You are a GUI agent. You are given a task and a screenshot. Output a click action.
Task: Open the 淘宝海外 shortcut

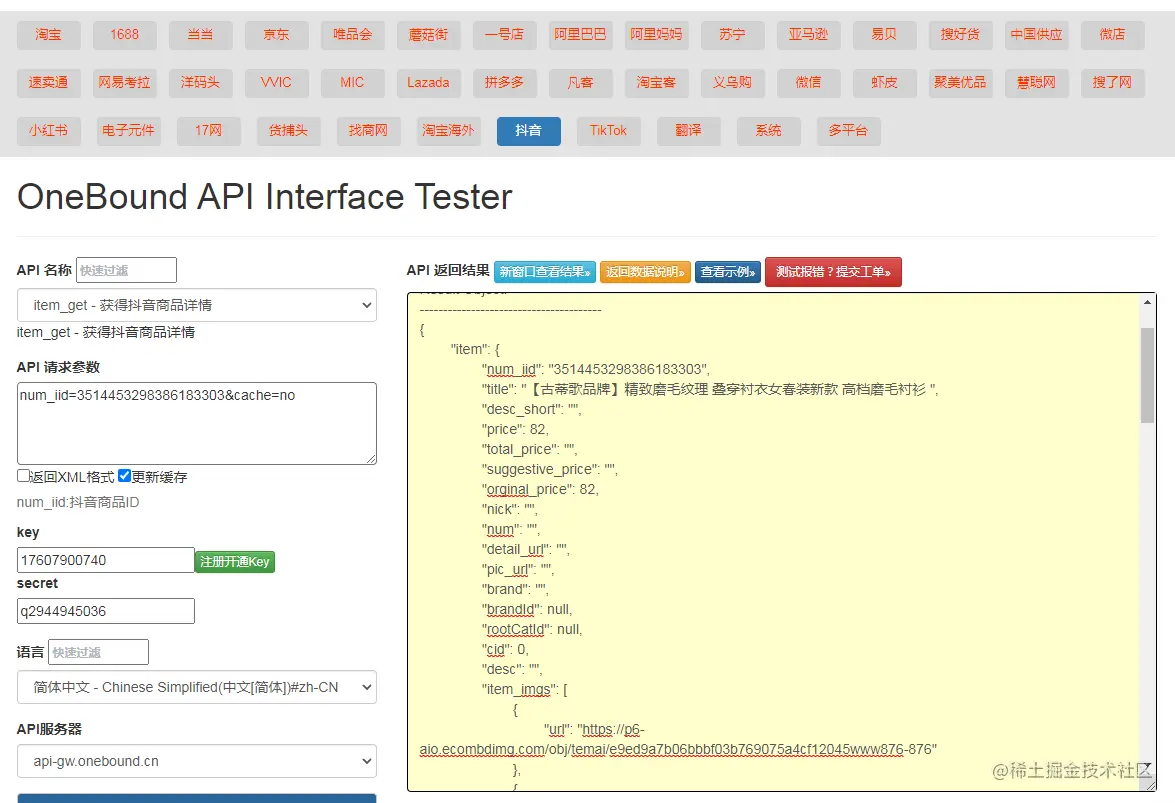[448, 130]
